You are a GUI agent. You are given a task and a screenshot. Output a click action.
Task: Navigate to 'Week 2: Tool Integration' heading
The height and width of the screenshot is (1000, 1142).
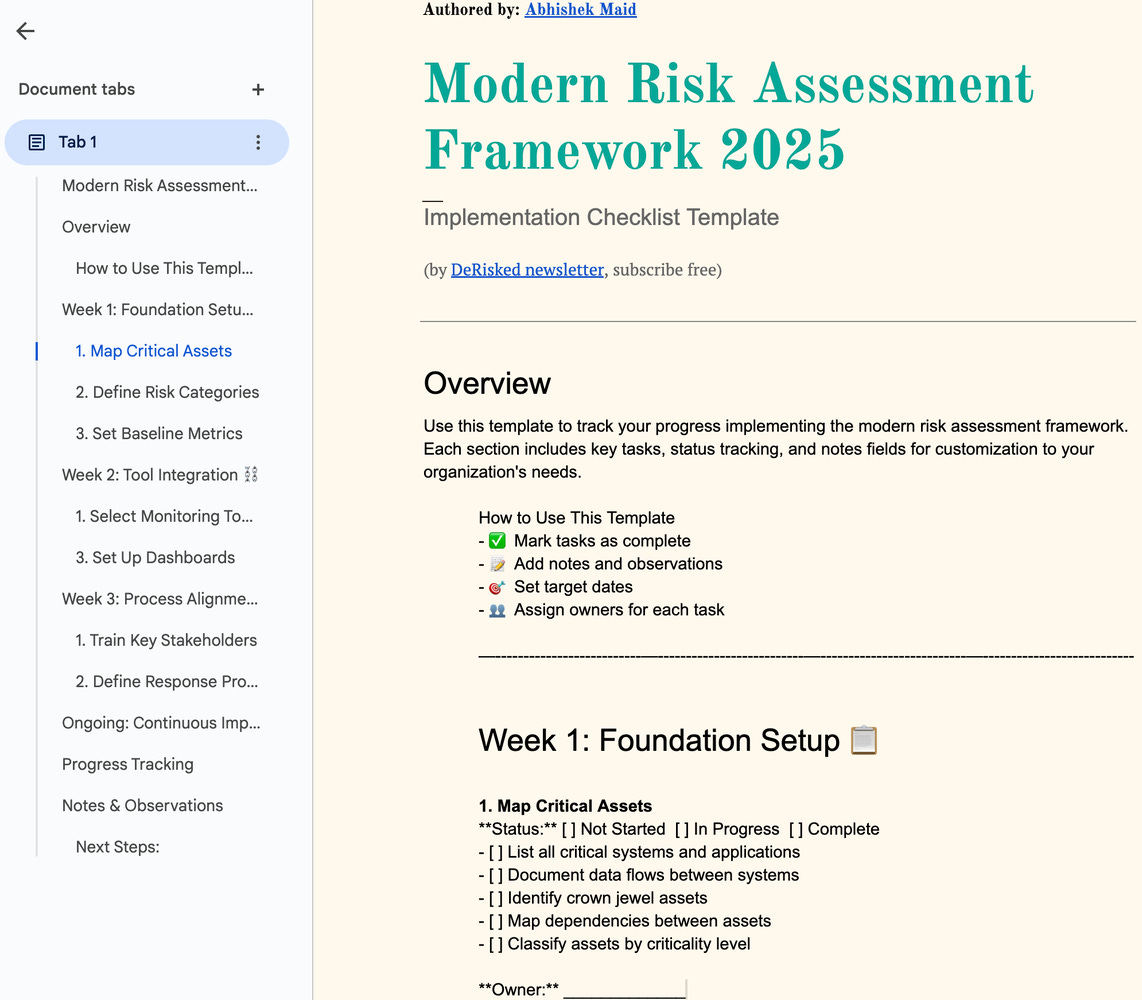tap(150, 474)
